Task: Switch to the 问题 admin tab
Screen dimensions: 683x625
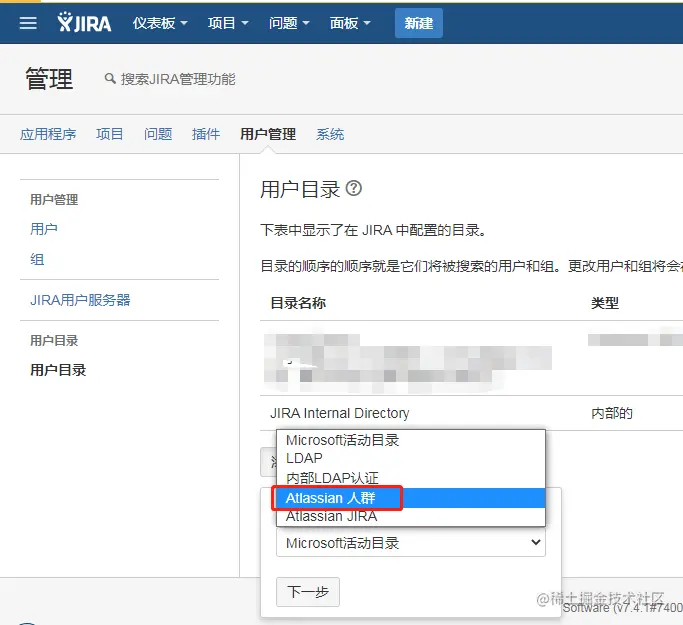Action: click(x=158, y=134)
